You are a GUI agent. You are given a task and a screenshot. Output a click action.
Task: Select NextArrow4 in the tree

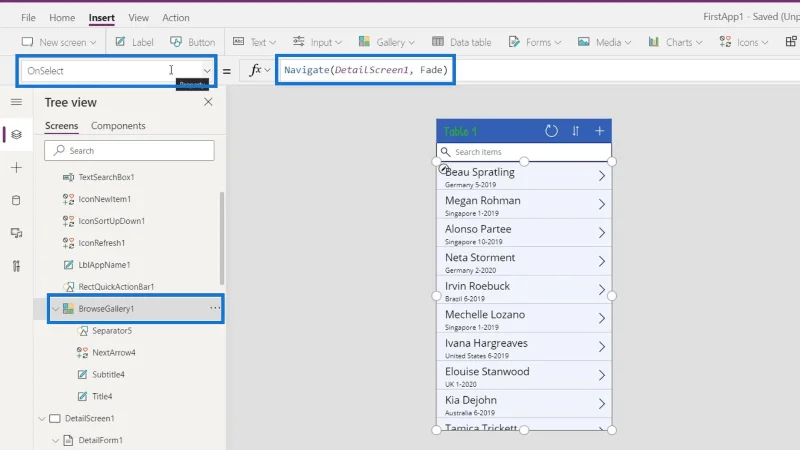[x=113, y=353]
